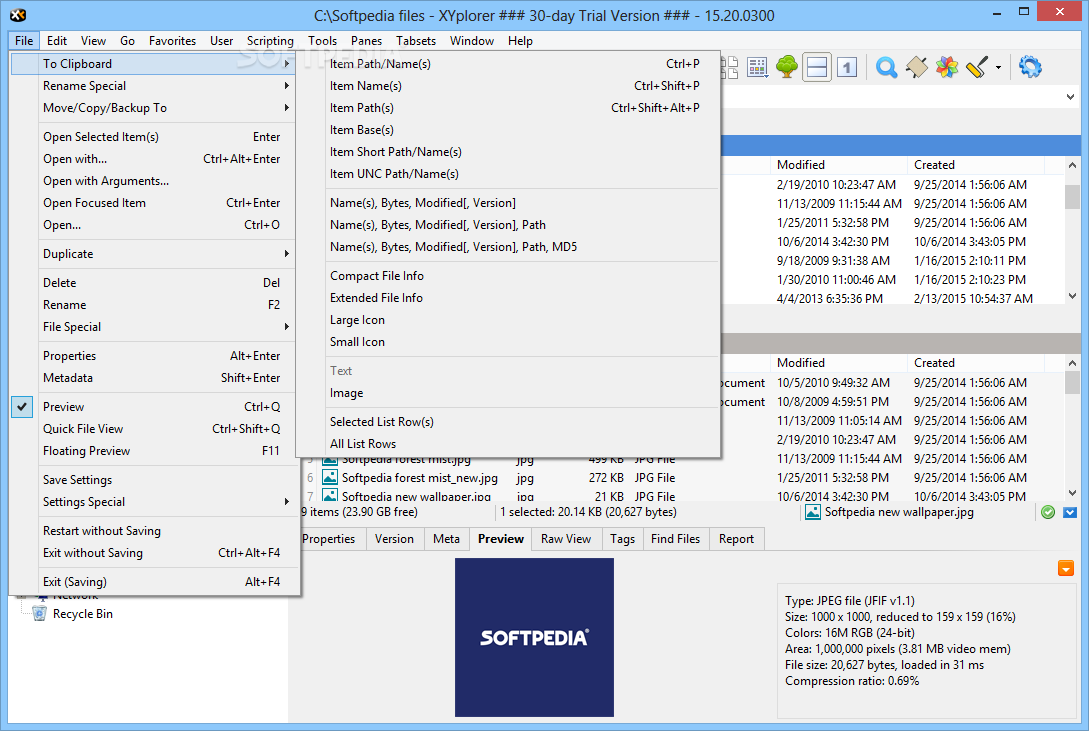Click the Recycle Bin icon in the tree
The width and height of the screenshot is (1089, 731).
(x=40, y=614)
